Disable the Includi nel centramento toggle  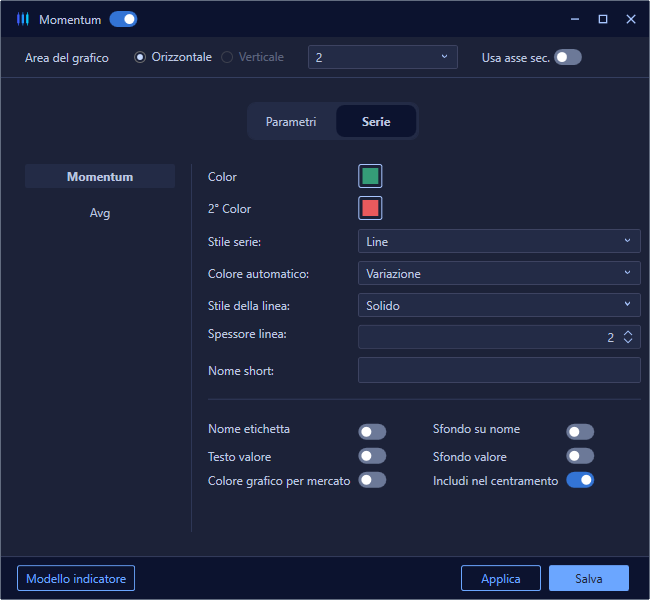coord(580,480)
